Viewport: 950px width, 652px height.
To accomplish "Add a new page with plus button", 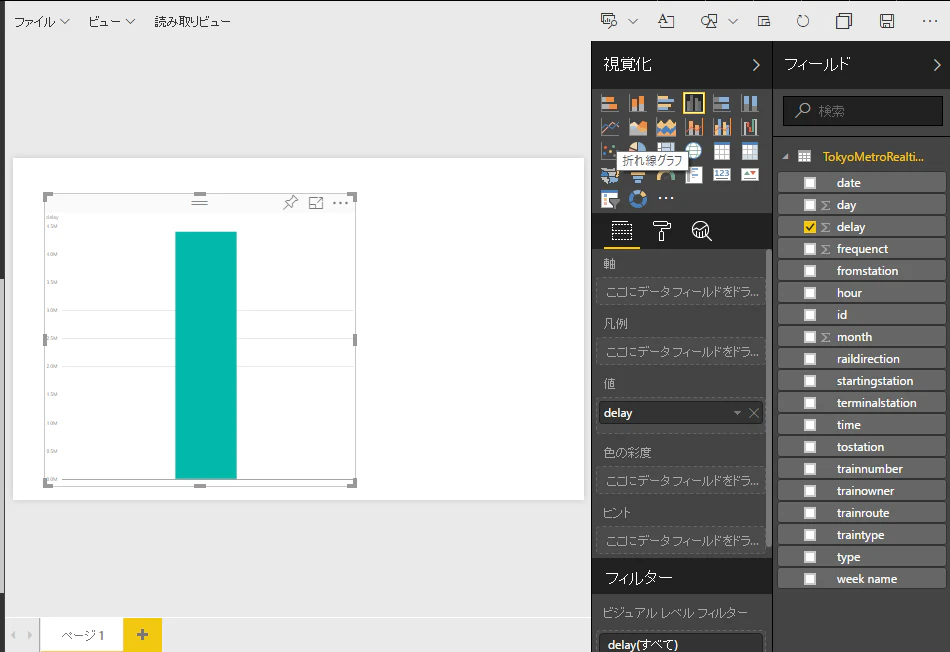I will tap(142, 634).
